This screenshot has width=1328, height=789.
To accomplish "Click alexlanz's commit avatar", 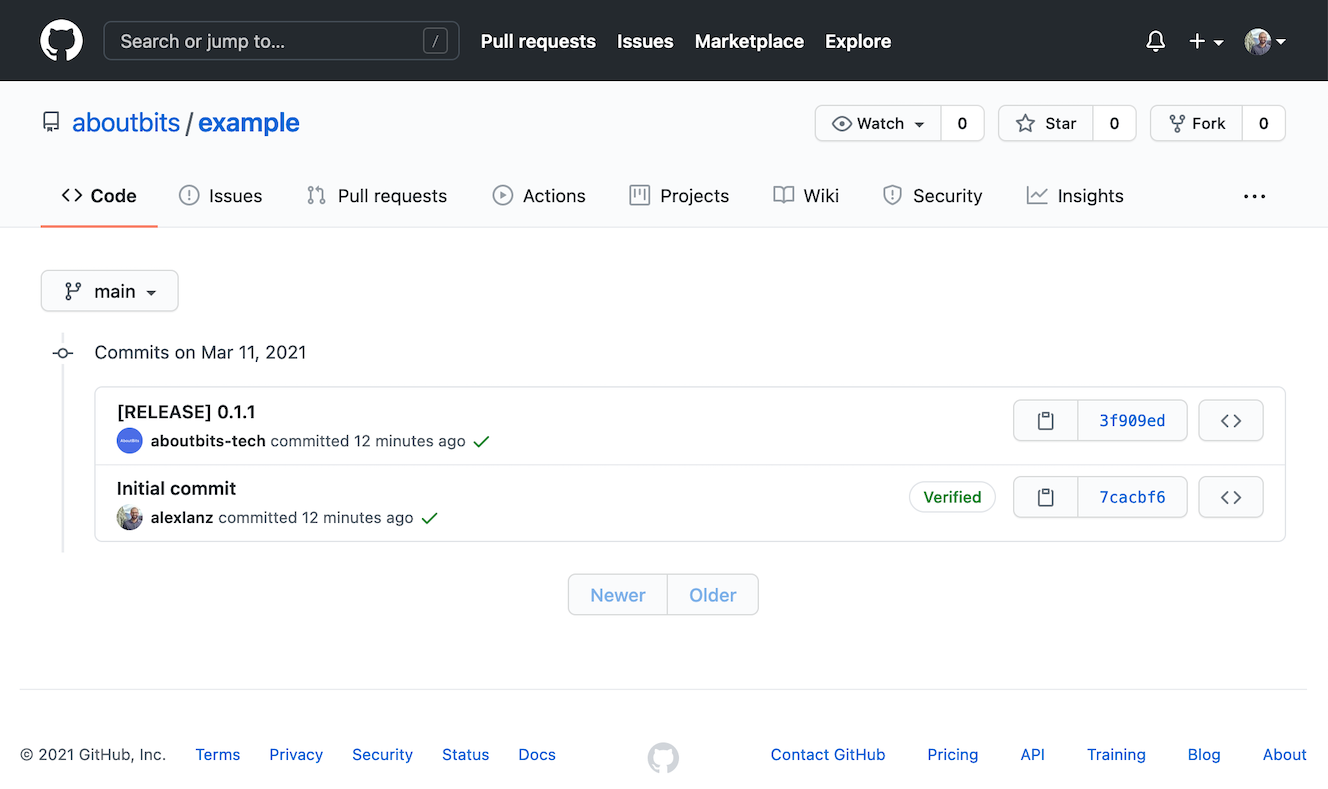I will [129, 517].
